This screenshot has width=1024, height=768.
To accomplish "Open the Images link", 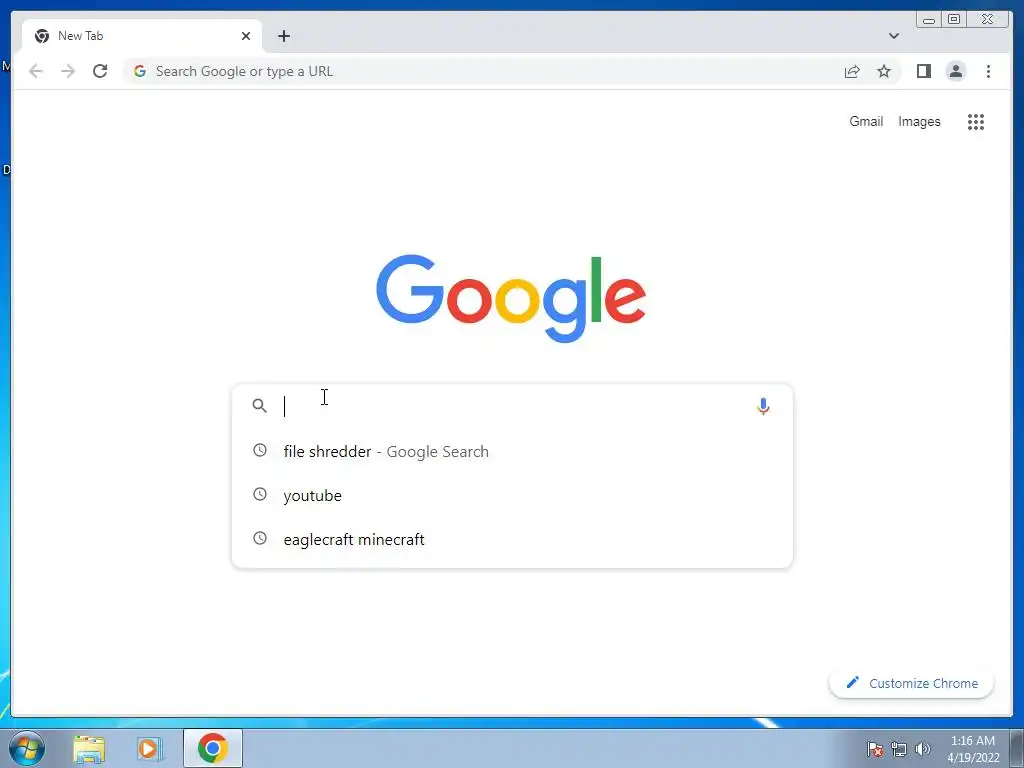I will pos(919,121).
